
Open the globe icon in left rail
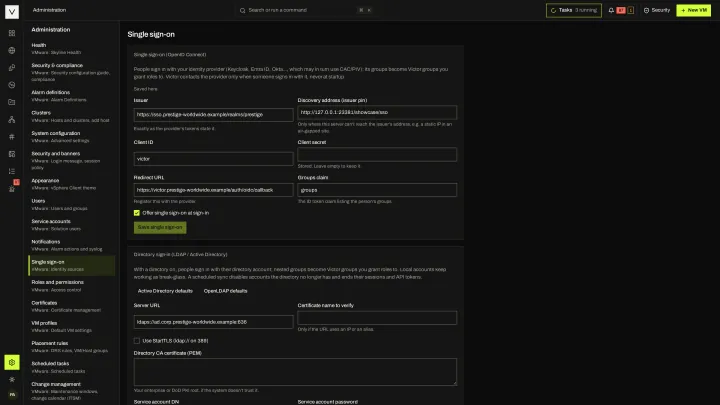12,51
